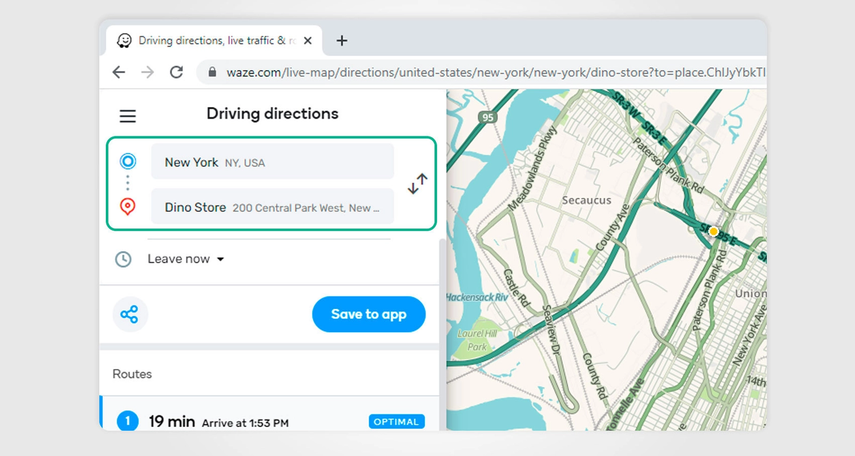This screenshot has width=855, height=456.
Task: Open the Leave now dropdown
Action: coord(185,259)
